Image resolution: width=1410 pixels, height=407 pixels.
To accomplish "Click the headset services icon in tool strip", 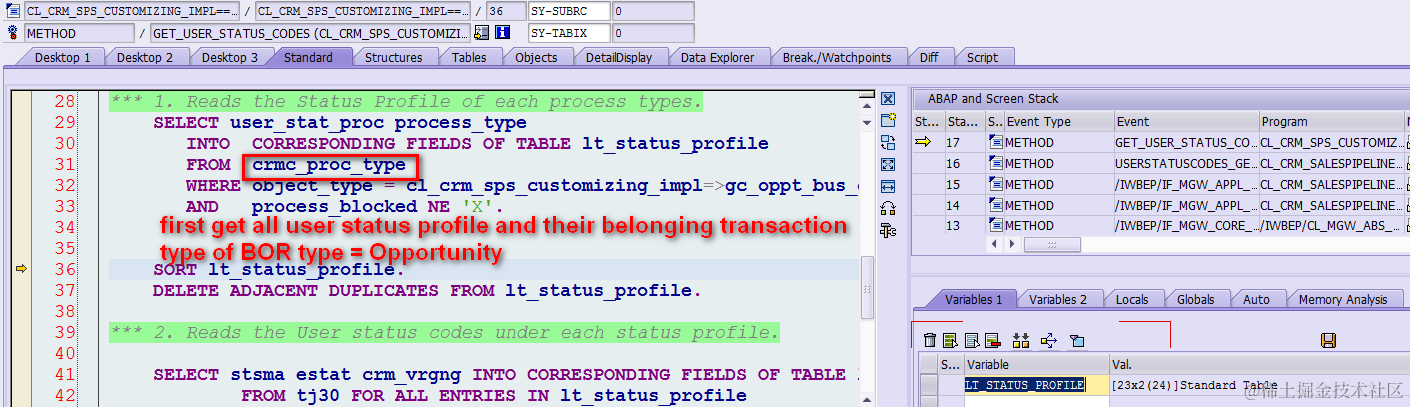I will pos(887,208).
